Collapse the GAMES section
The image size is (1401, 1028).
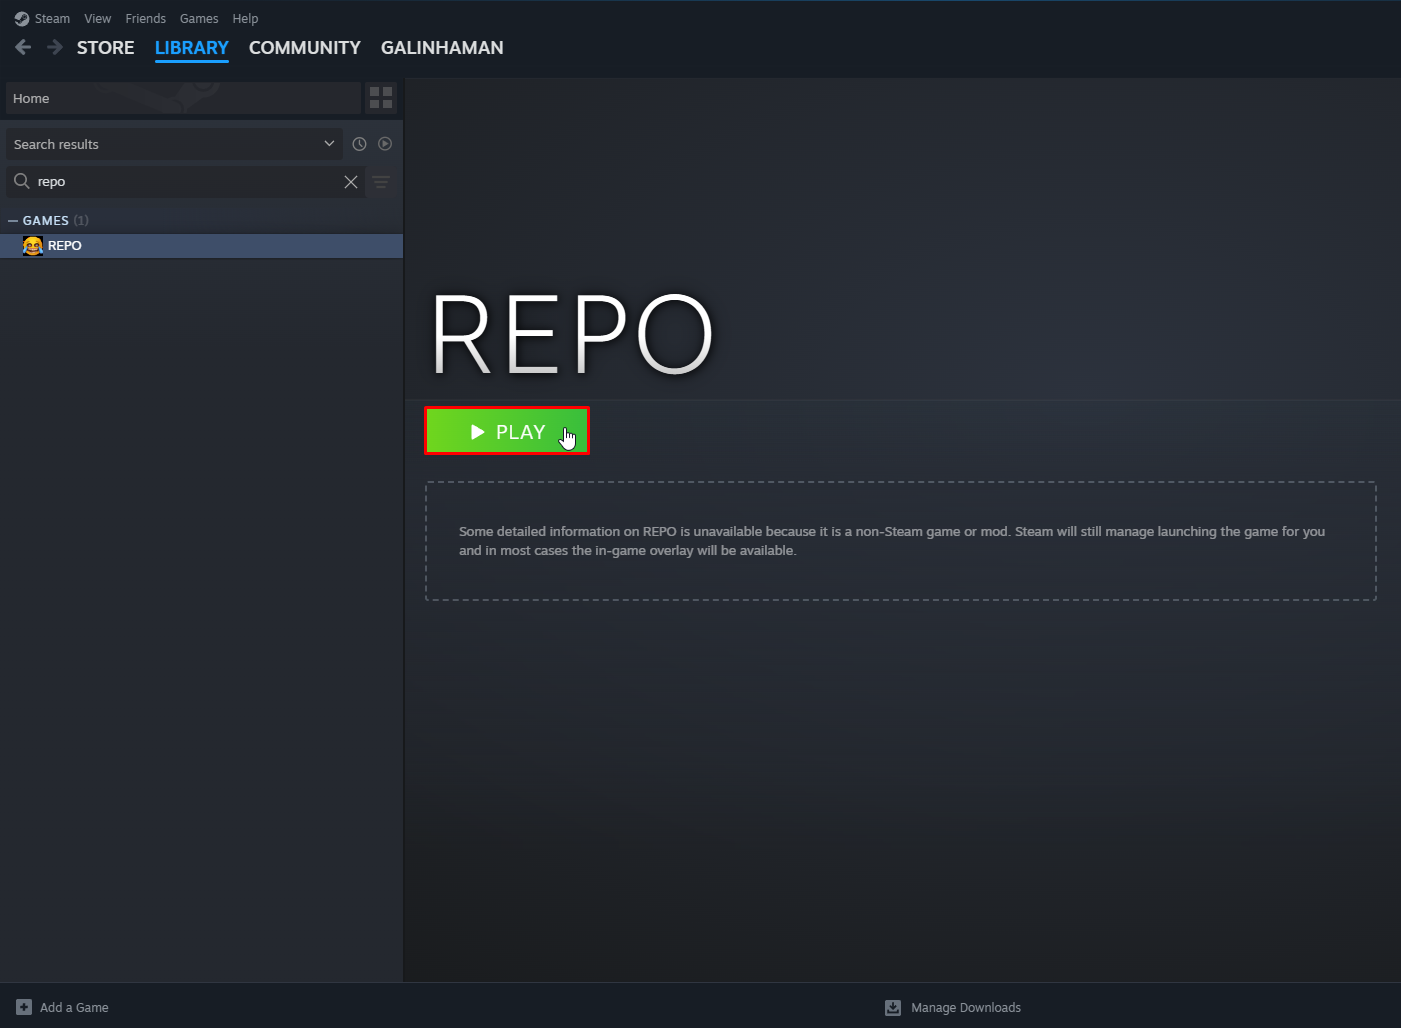11,220
